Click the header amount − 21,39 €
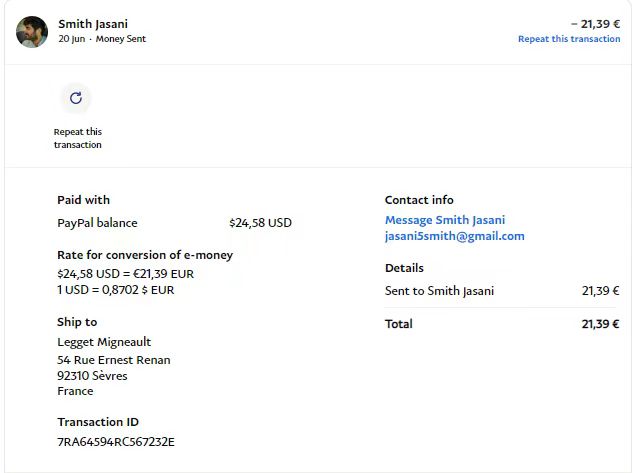 [x=595, y=23]
